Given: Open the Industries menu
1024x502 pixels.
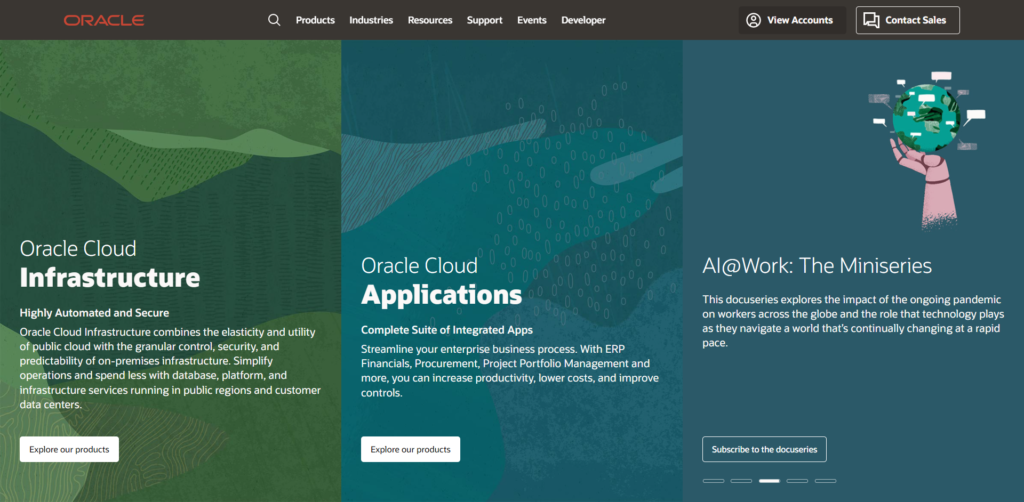Looking at the screenshot, I should point(371,20).
